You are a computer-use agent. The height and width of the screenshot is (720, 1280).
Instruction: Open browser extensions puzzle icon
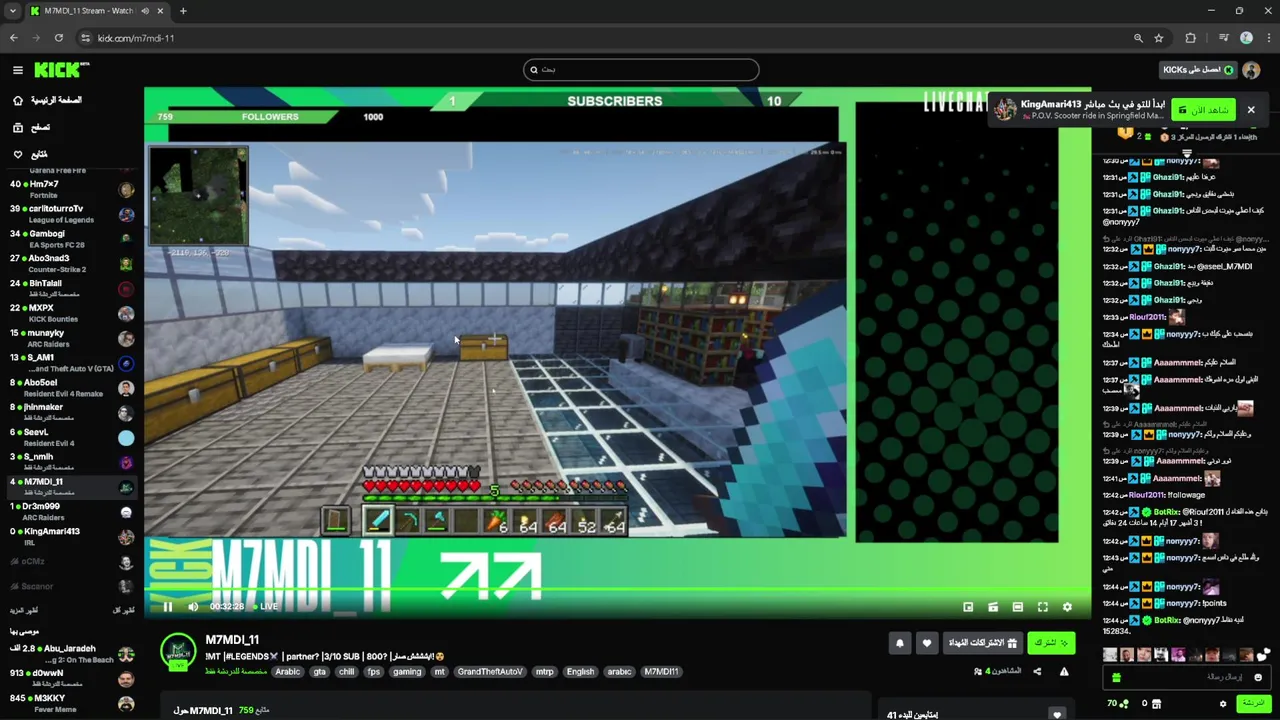[x=1190, y=38]
